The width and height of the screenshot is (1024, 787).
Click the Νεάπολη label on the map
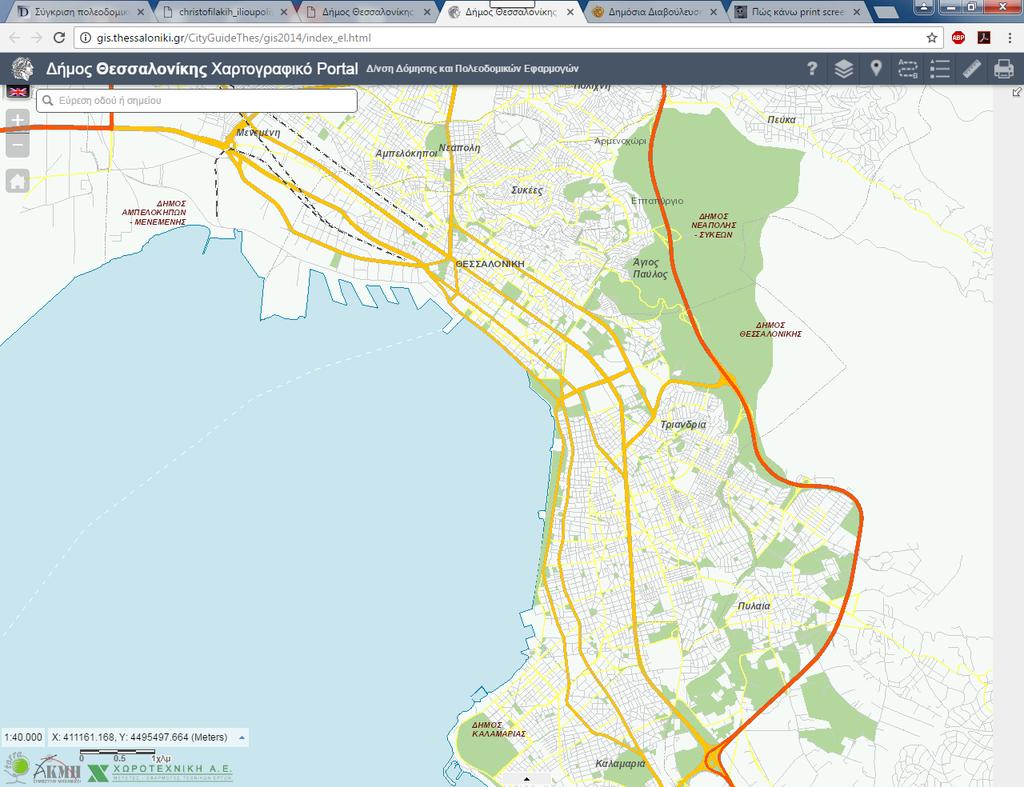[x=460, y=148]
